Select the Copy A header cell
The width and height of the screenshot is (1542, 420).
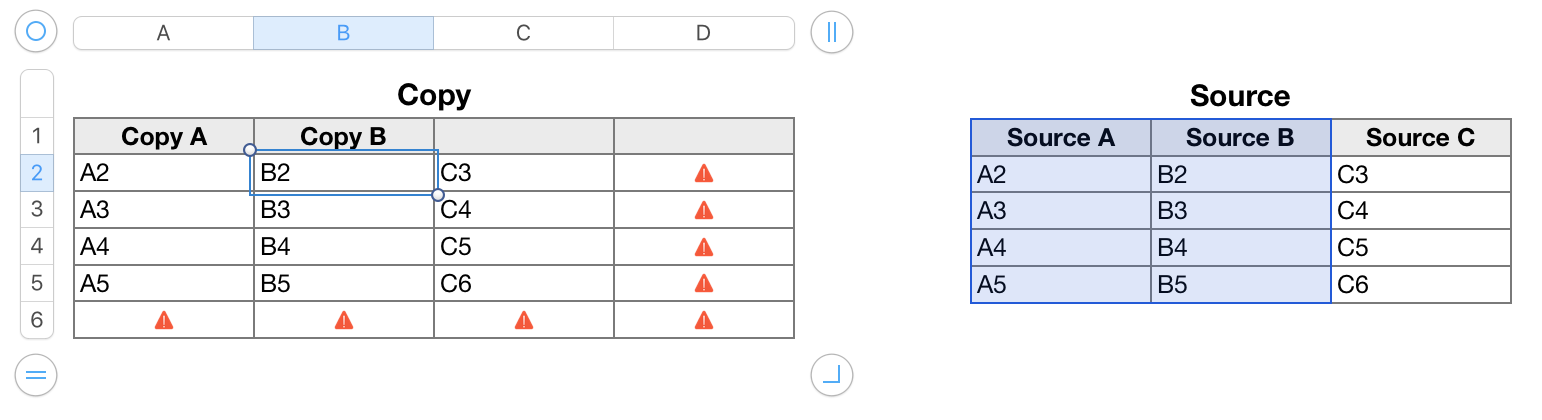(164, 137)
